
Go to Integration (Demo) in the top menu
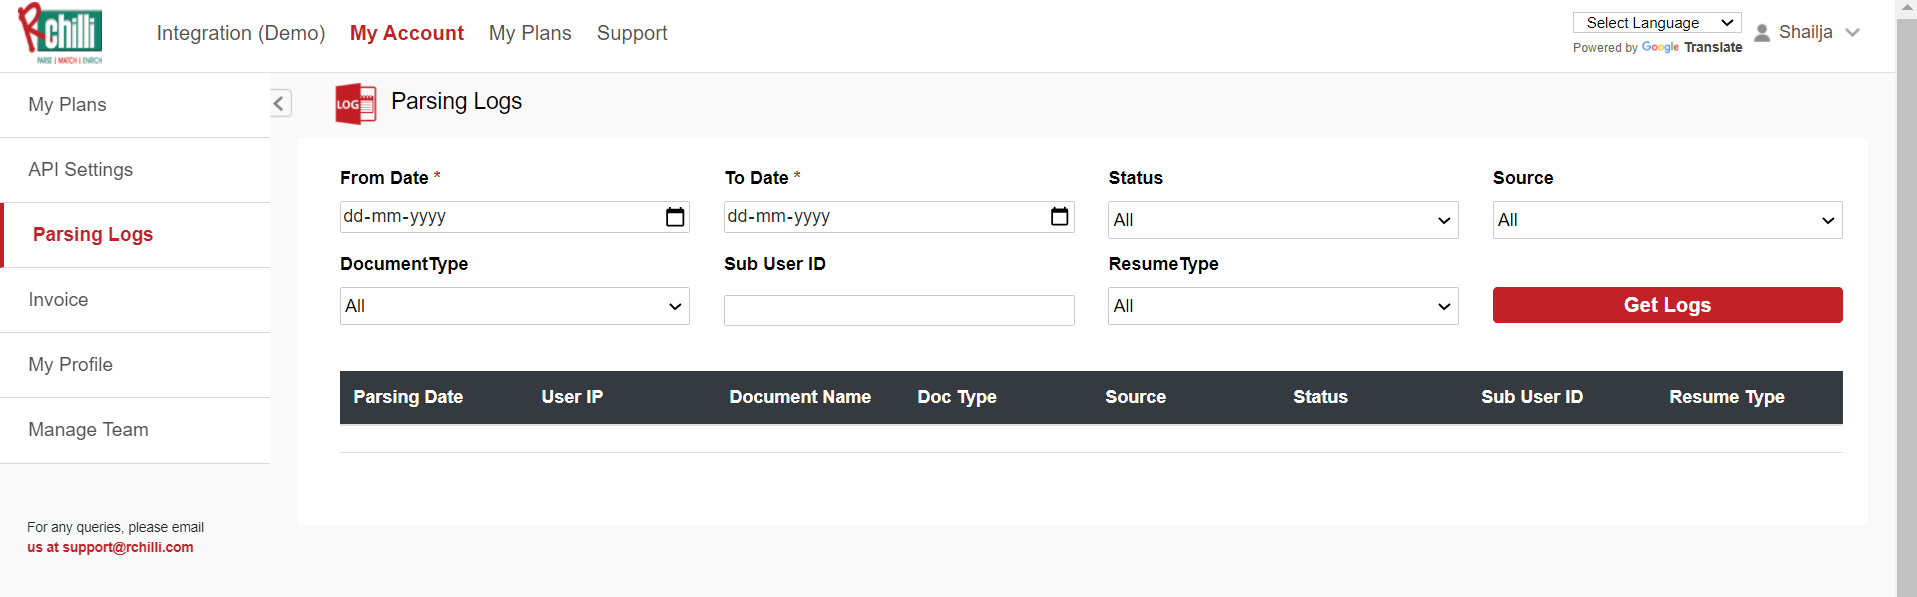[x=241, y=33]
